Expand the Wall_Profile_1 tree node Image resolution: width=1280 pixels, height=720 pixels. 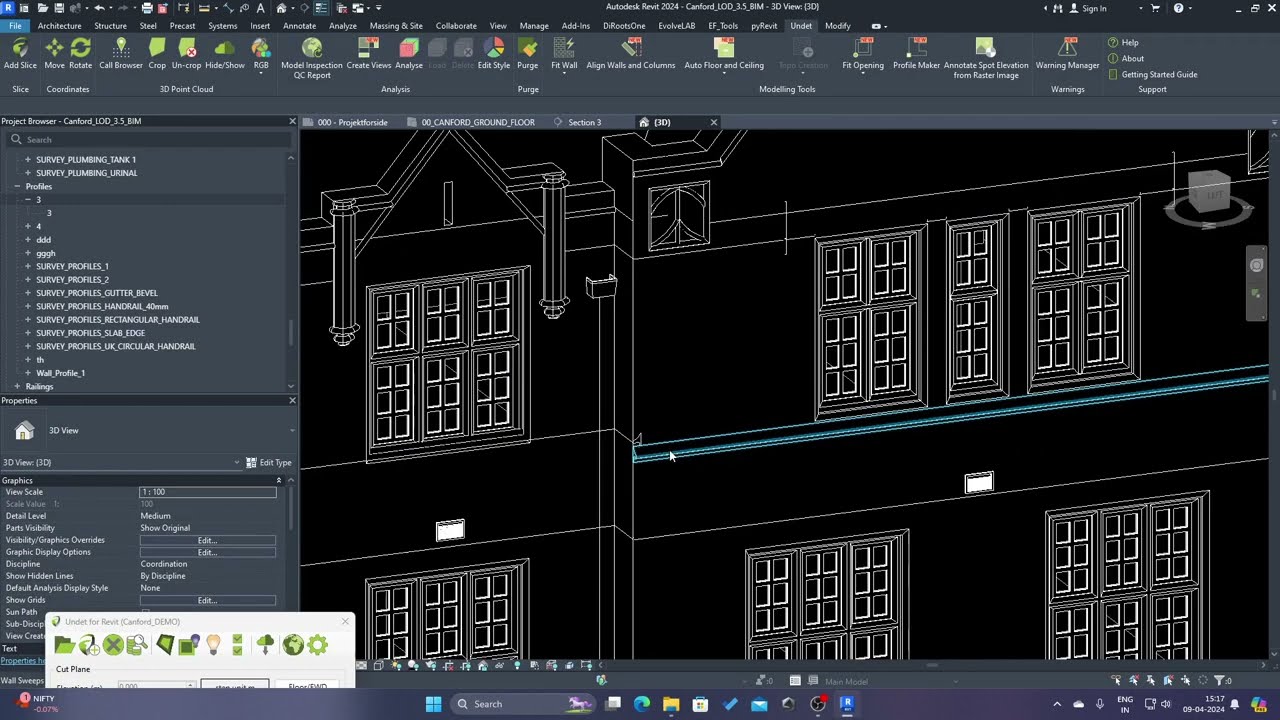tap(28, 373)
